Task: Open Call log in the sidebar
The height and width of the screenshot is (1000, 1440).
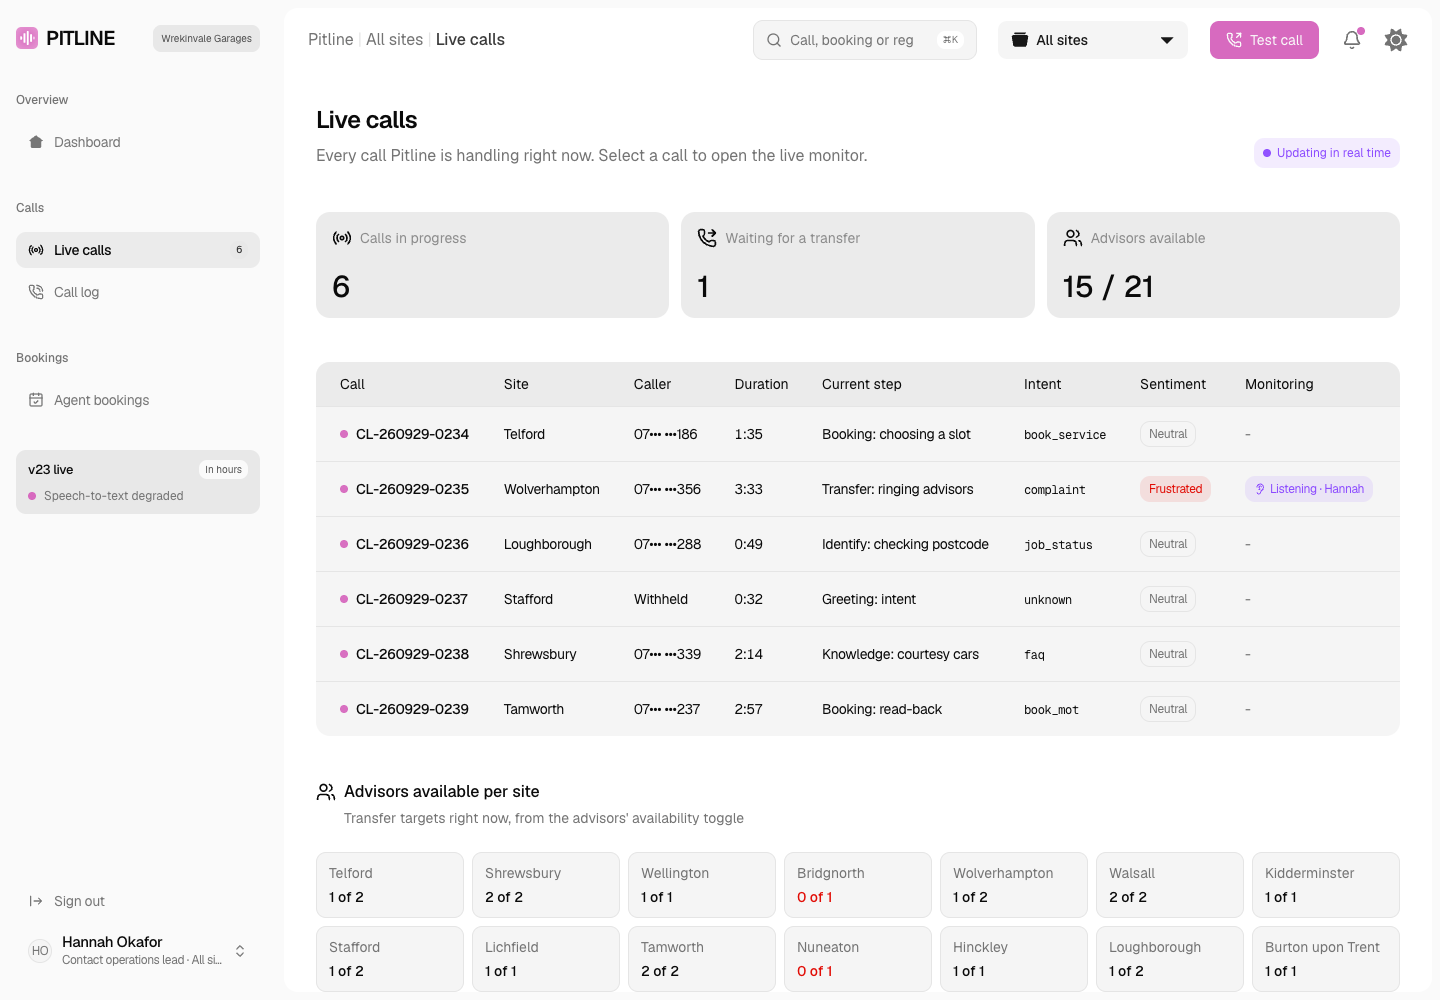Action: click(138, 292)
